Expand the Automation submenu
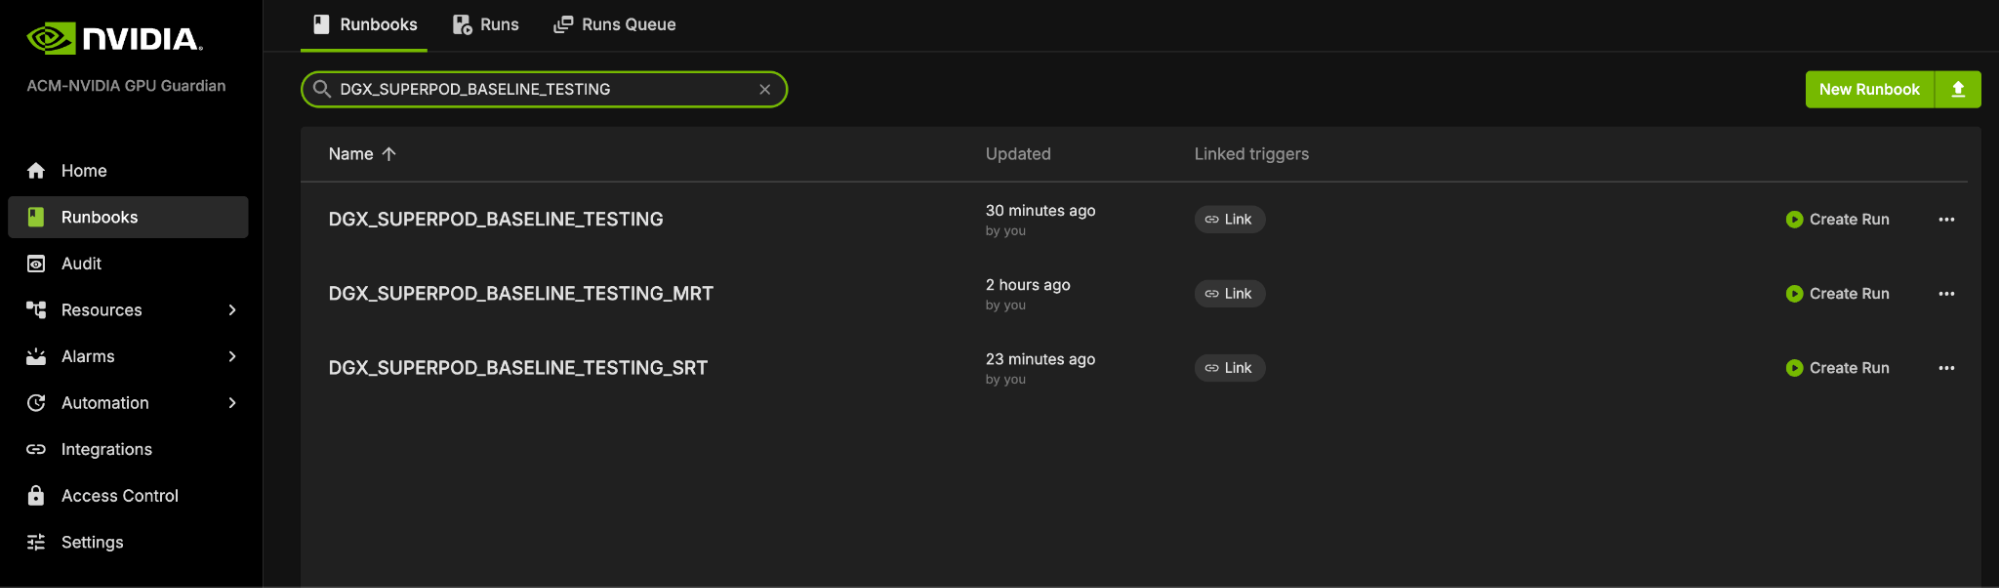The height and width of the screenshot is (588, 1999). tap(232, 403)
